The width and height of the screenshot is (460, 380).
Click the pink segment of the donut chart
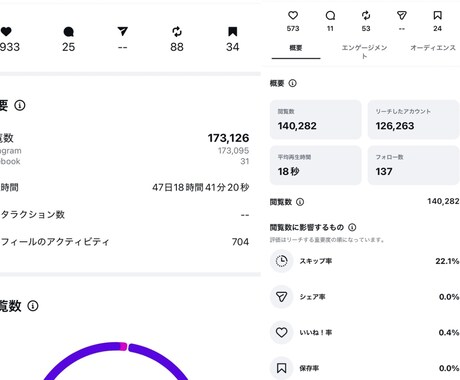(123, 347)
